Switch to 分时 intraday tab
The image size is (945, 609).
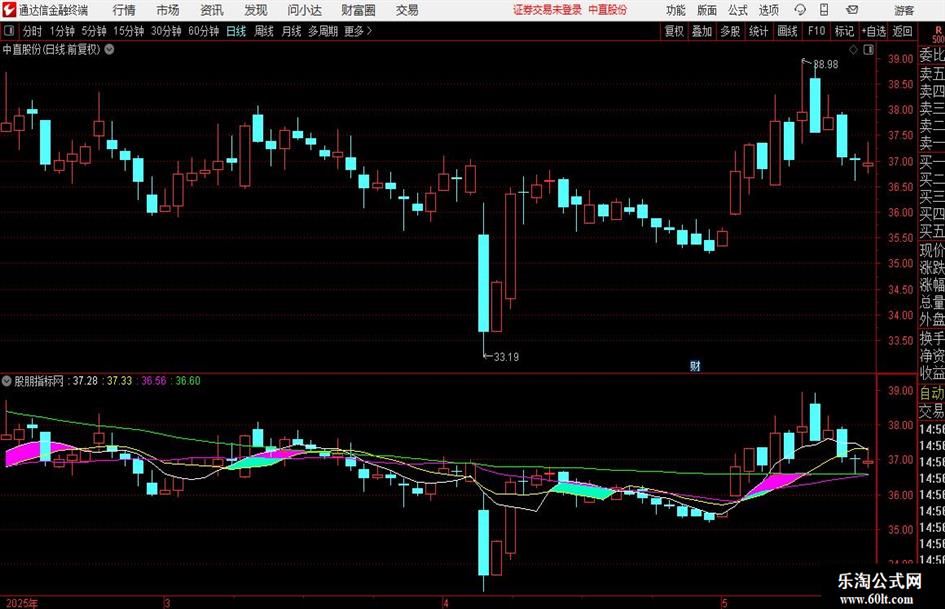point(33,31)
